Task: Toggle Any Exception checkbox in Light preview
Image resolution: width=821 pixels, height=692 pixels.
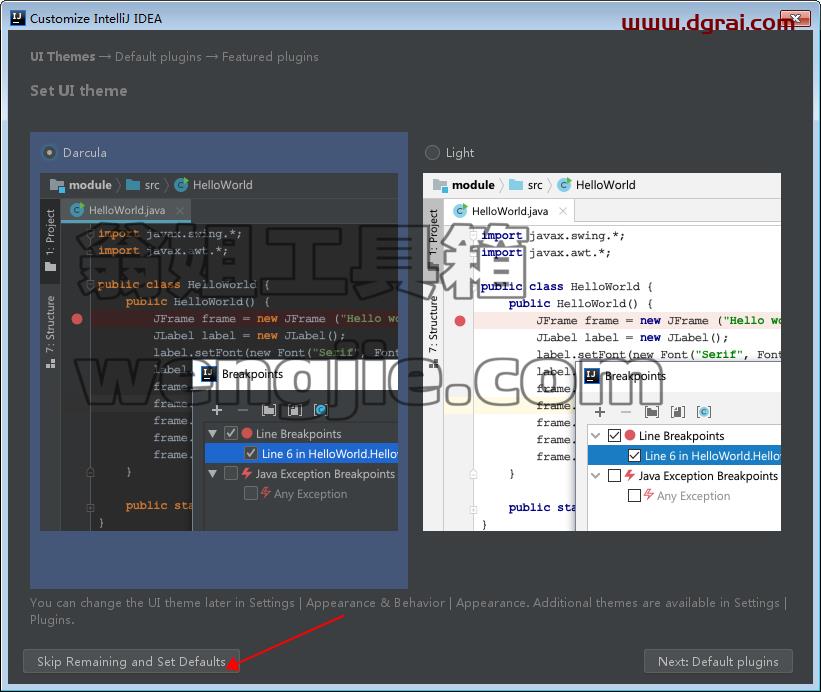Action: (634, 495)
